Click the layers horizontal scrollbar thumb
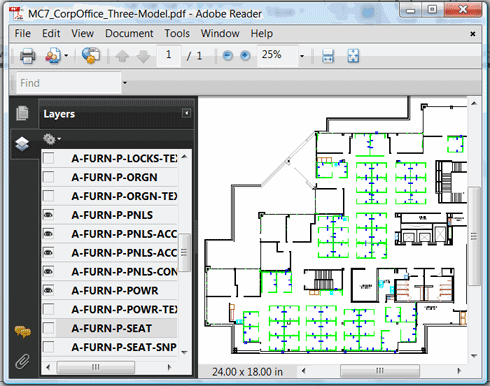The height and width of the screenshot is (386, 490). pos(96,367)
